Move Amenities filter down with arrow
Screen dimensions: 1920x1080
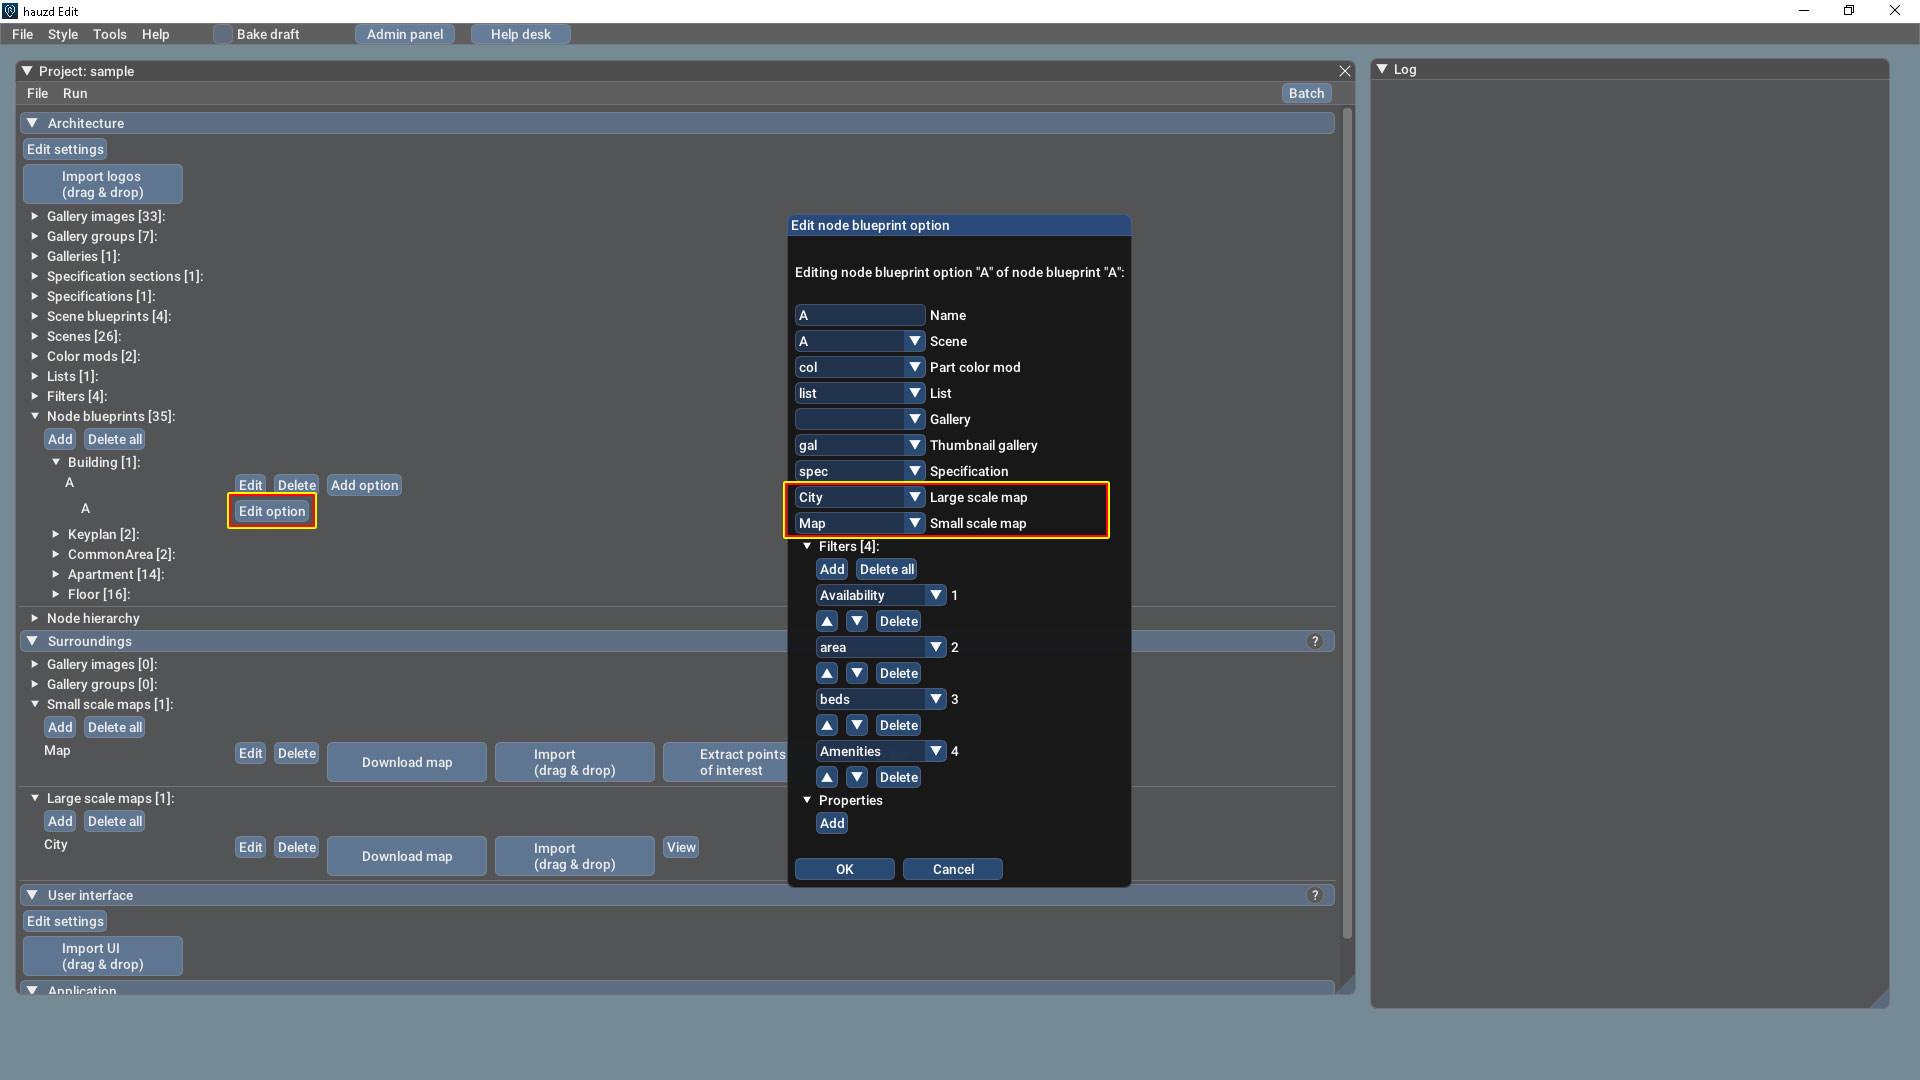857,777
